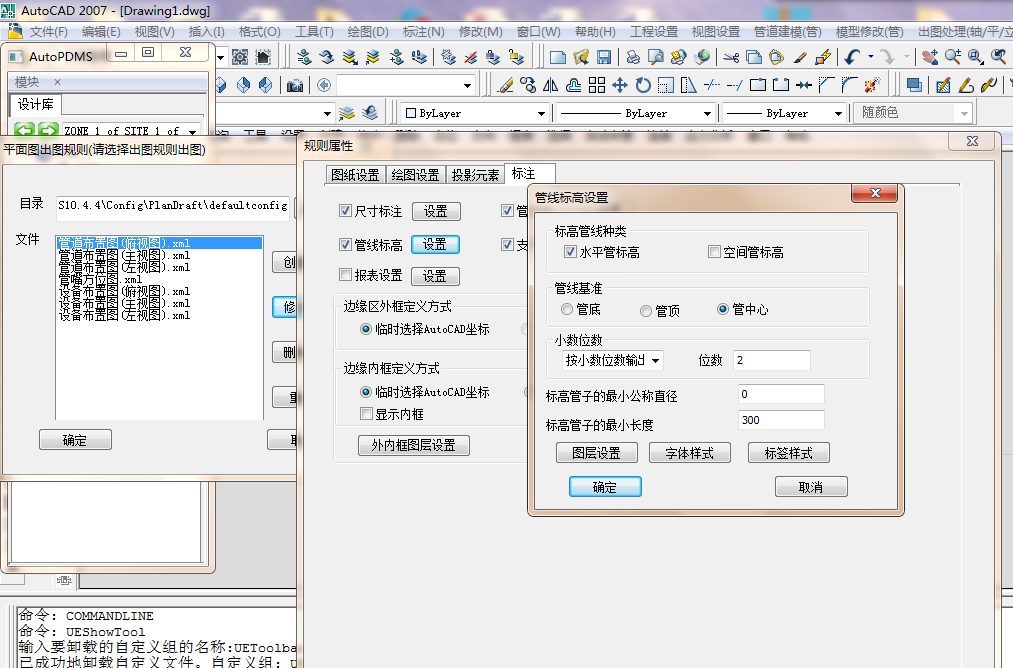Expand the ByLayer color dropdown
This screenshot has height=668, width=1013.
541,114
